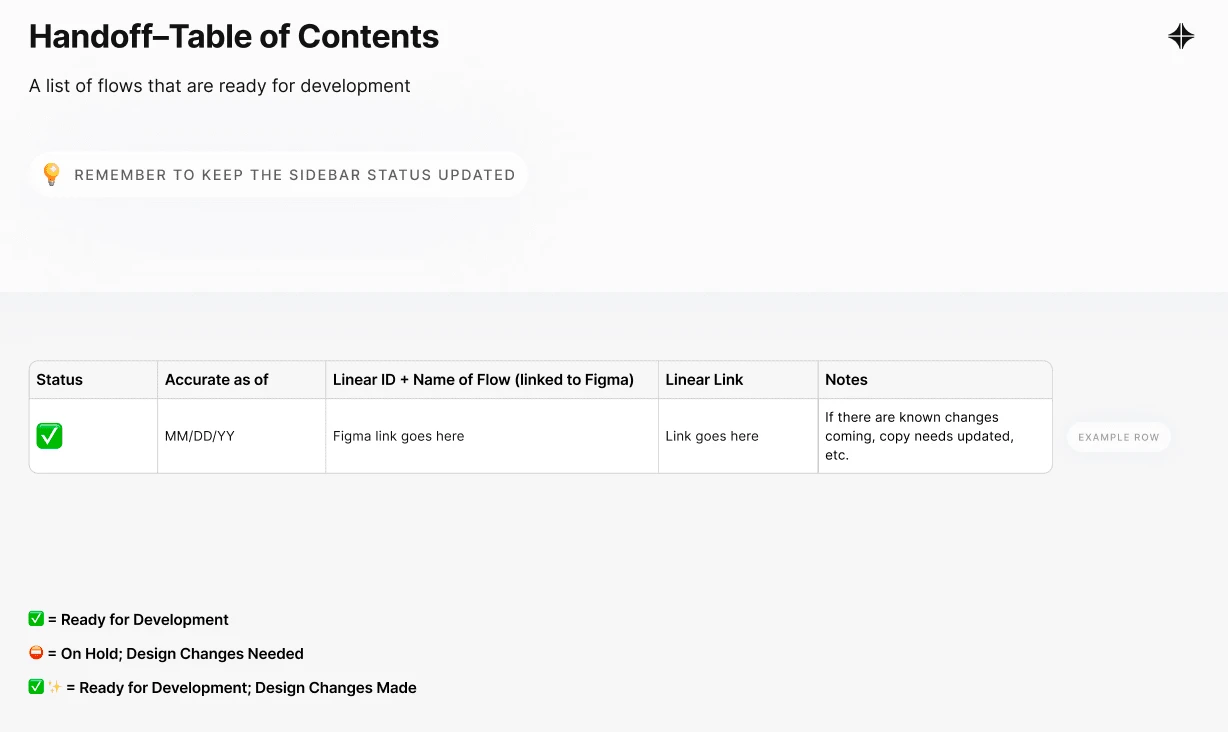
Task: Click the lightbulb reminder icon
Action: [52, 174]
